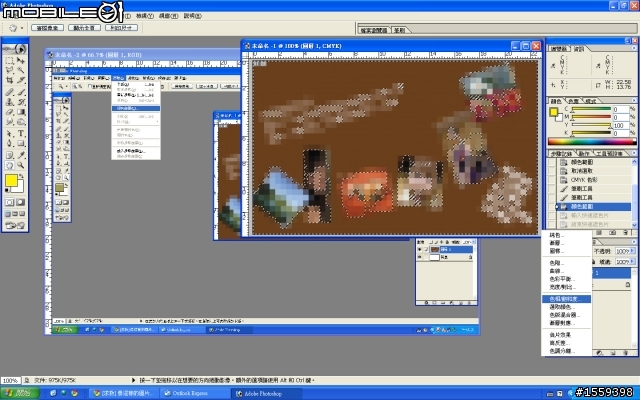Select the Path Selection tool
640x400 pixels.
9,133
